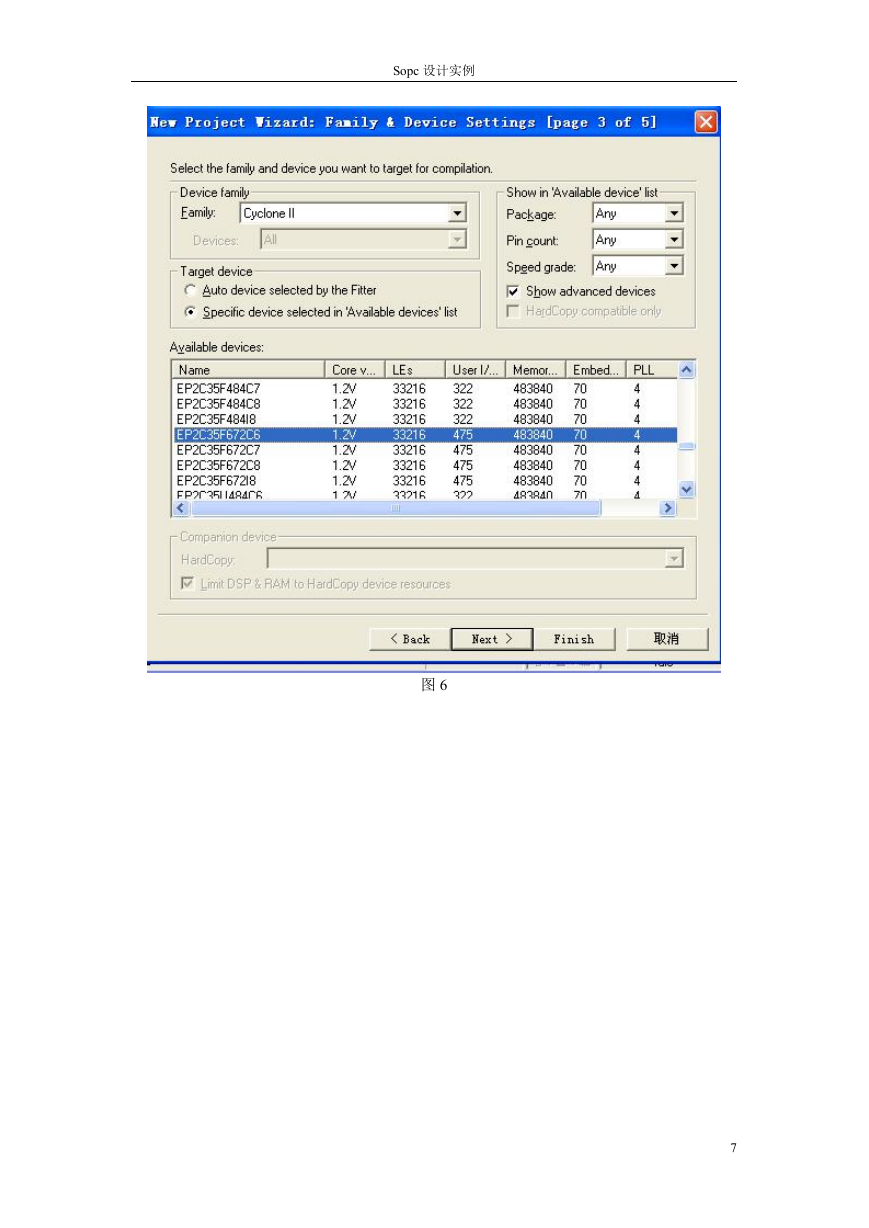Image resolution: width=869 pixels, height=1228 pixels.
Task: Select device EP2C35F484C8
Action: point(424,404)
